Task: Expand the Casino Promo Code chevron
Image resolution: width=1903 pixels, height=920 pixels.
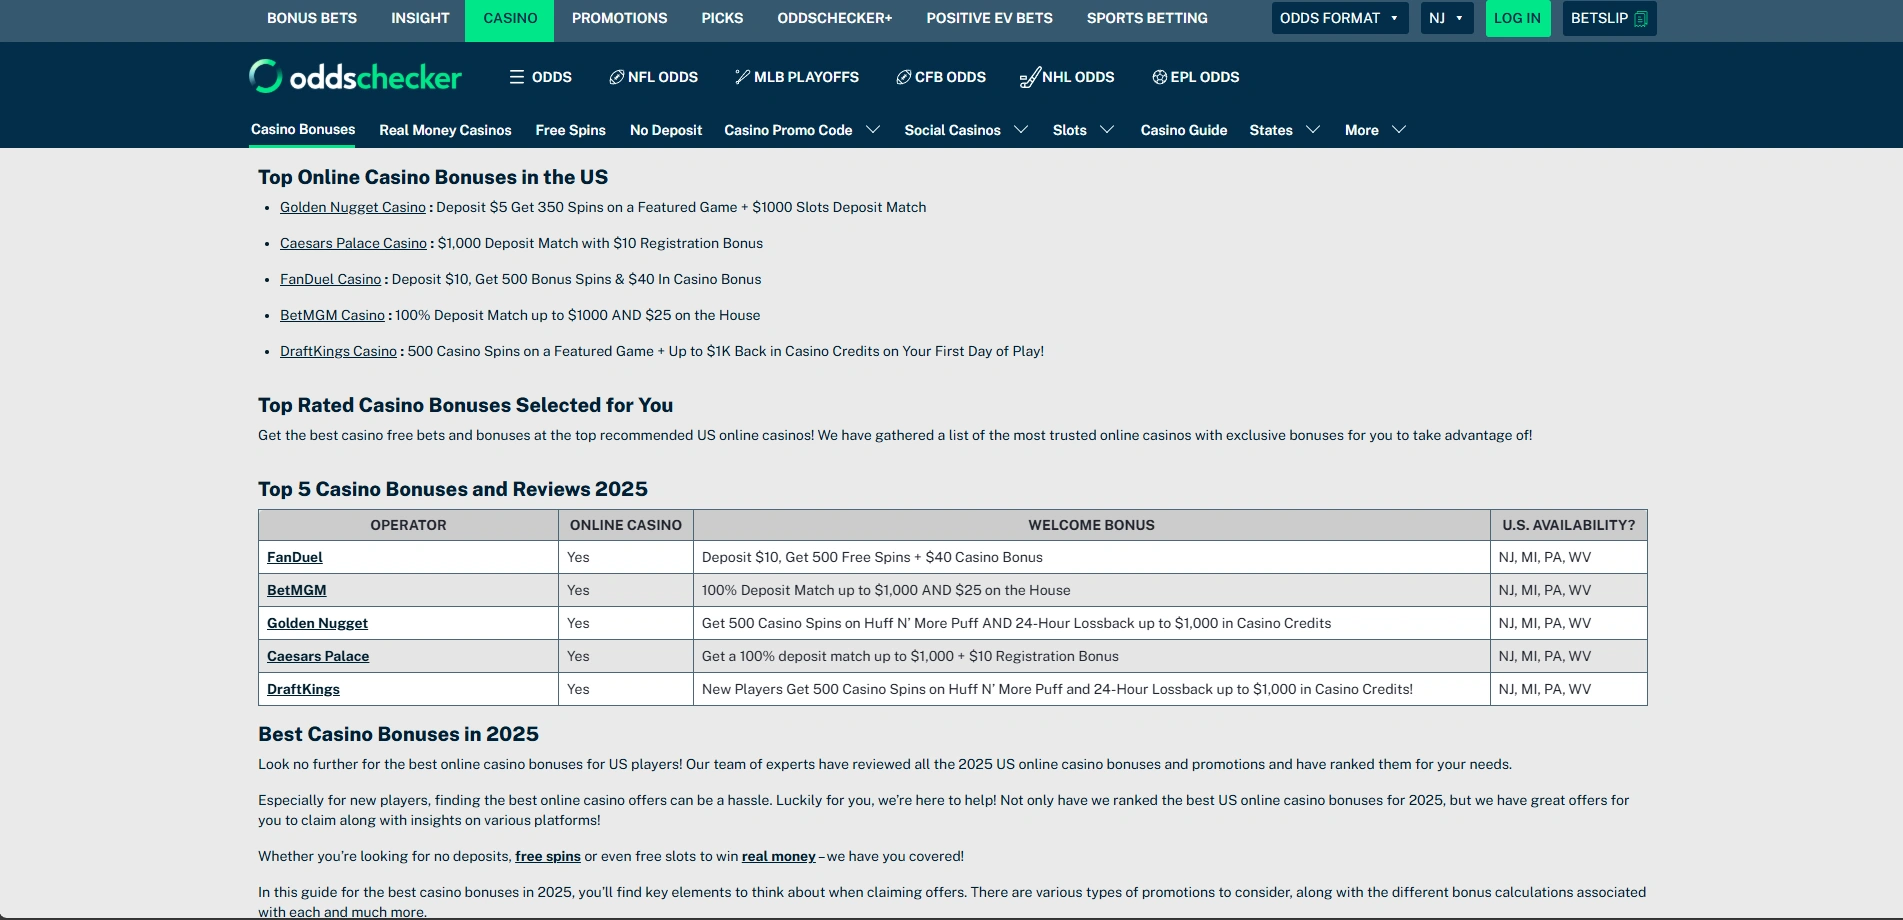Action: click(x=873, y=130)
